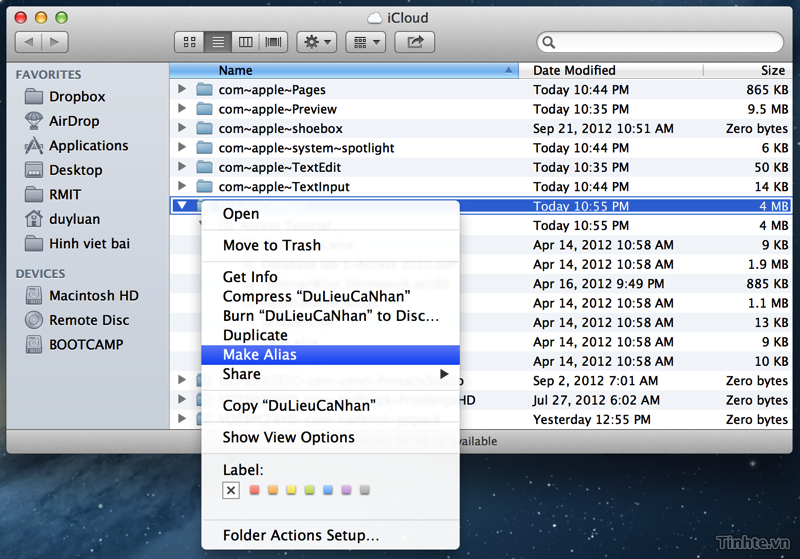The image size is (800, 559).
Task: Open the Share submenu
Action: pyautogui.click(x=331, y=374)
